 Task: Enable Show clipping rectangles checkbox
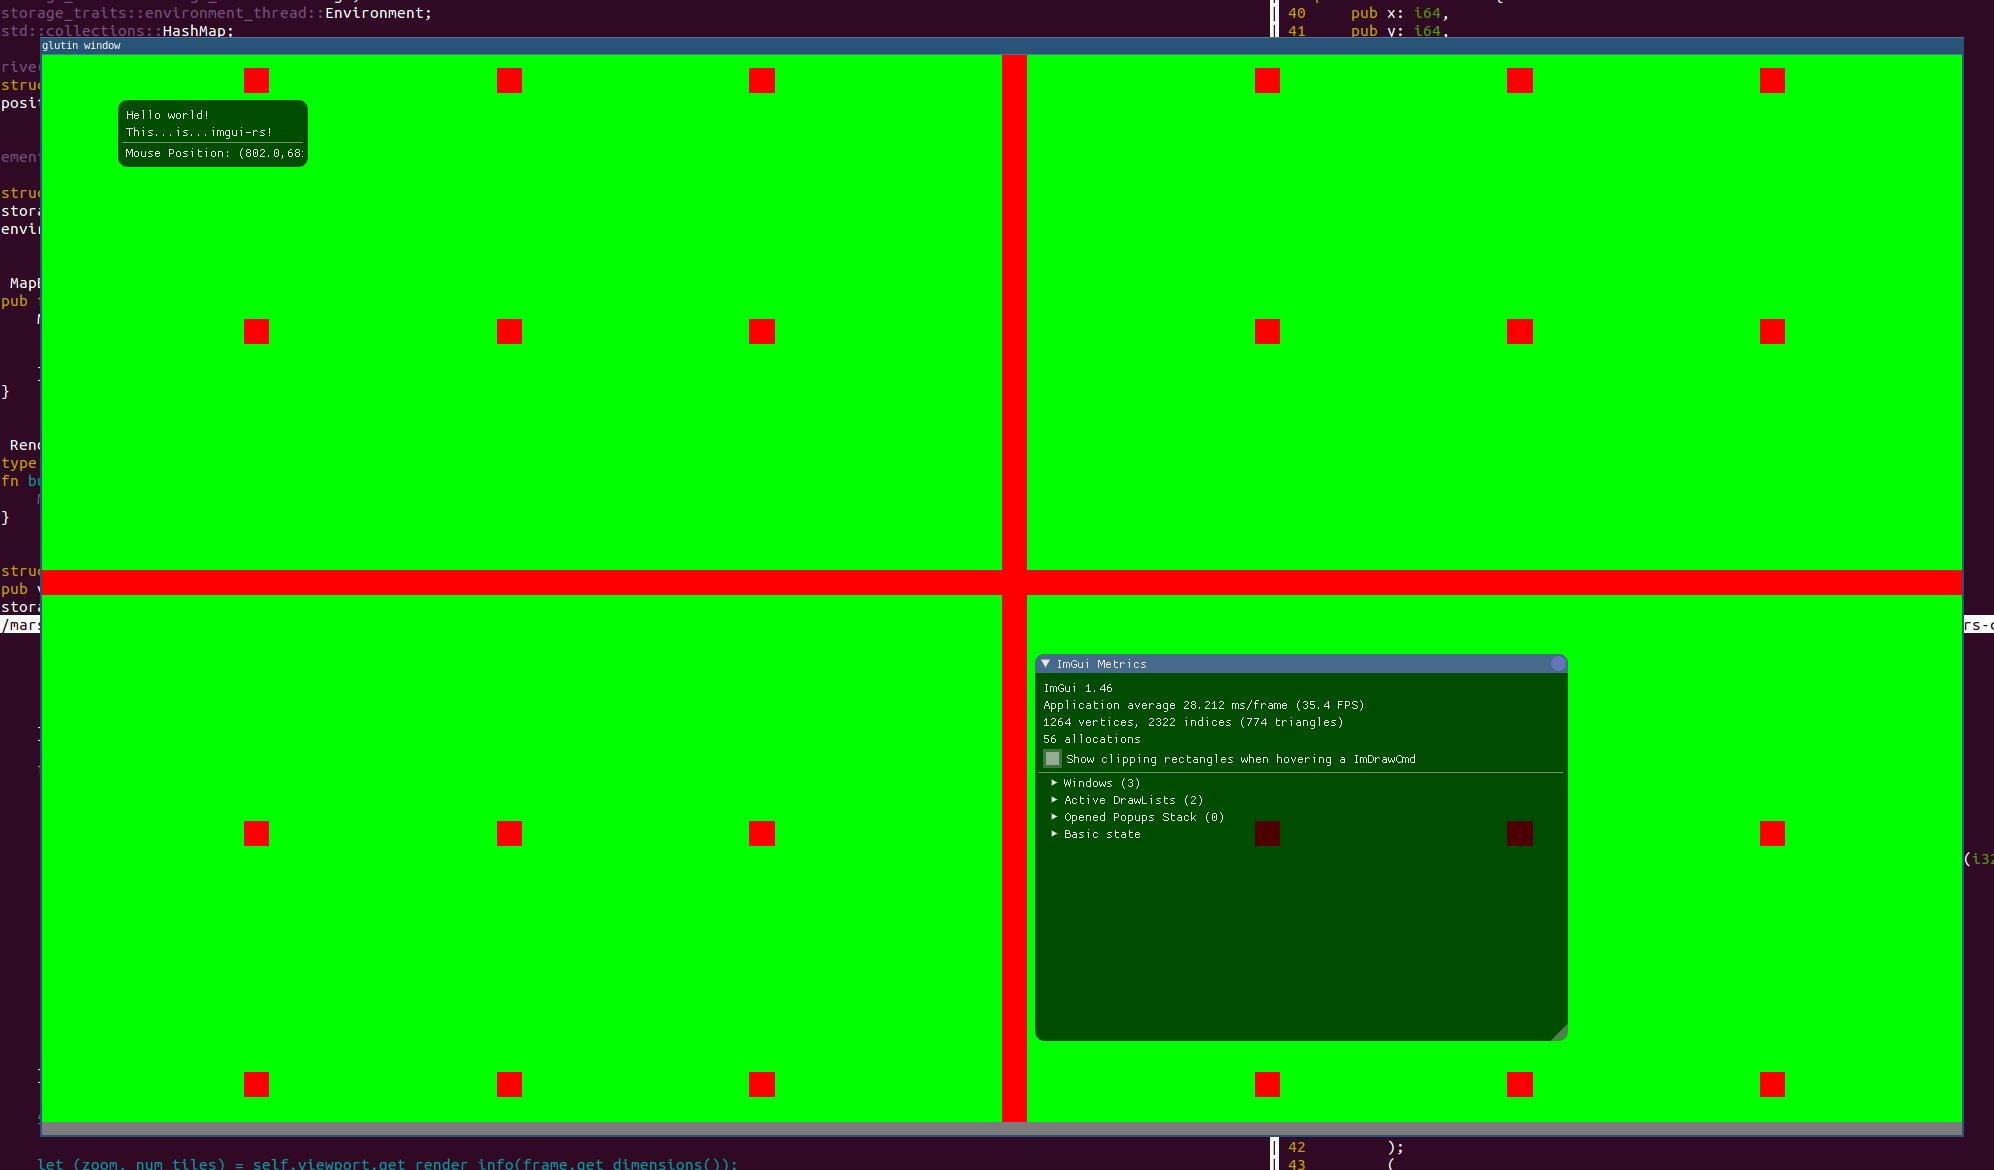1052,759
